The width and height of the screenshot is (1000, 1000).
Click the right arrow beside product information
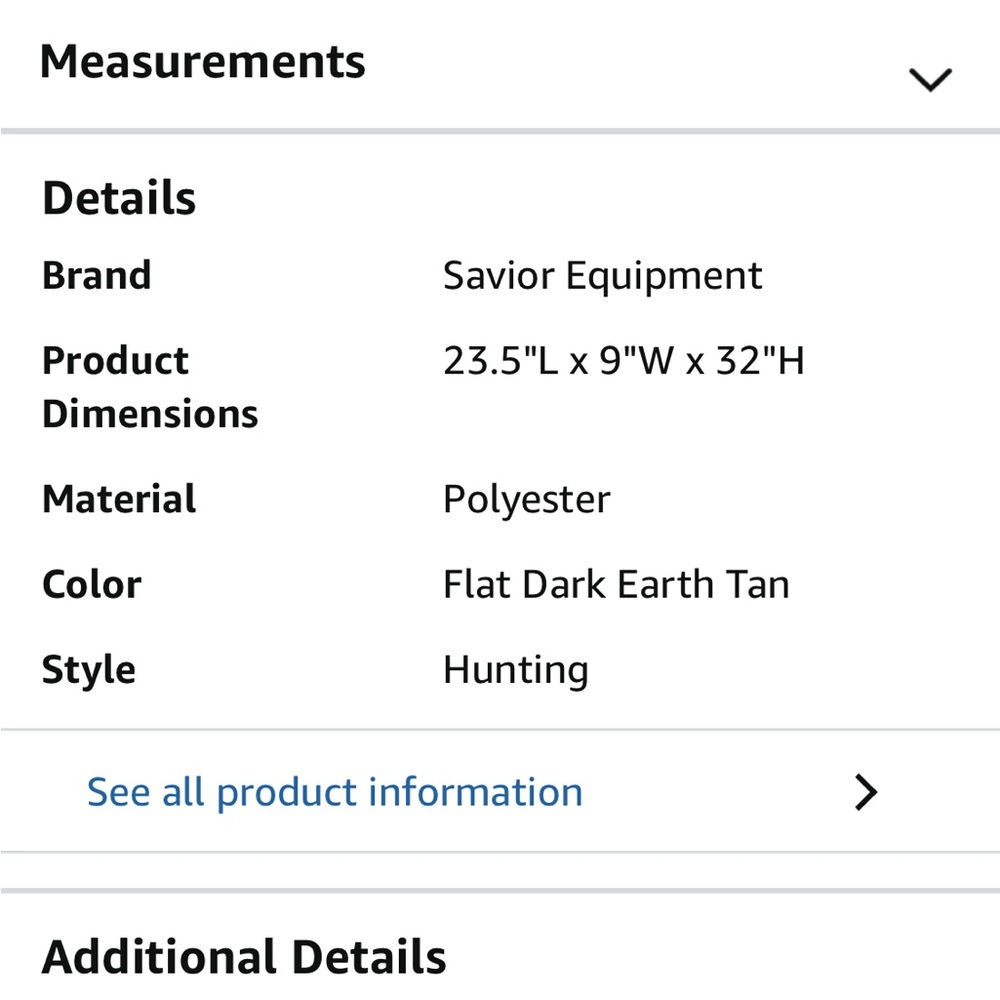tap(865, 792)
